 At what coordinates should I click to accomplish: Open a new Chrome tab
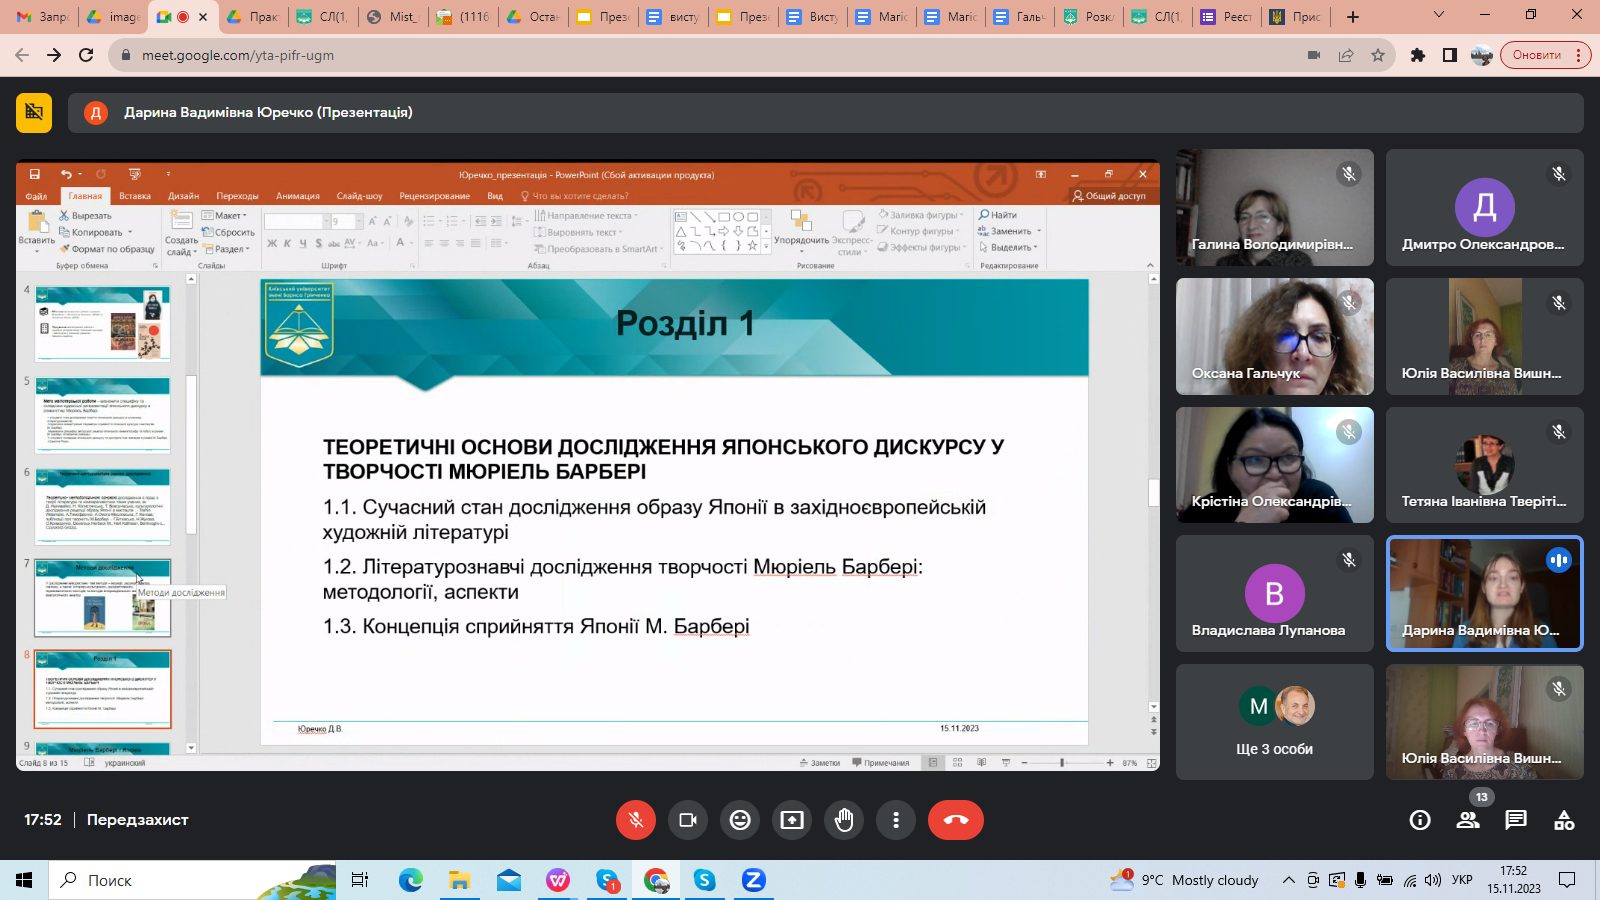point(1353,17)
